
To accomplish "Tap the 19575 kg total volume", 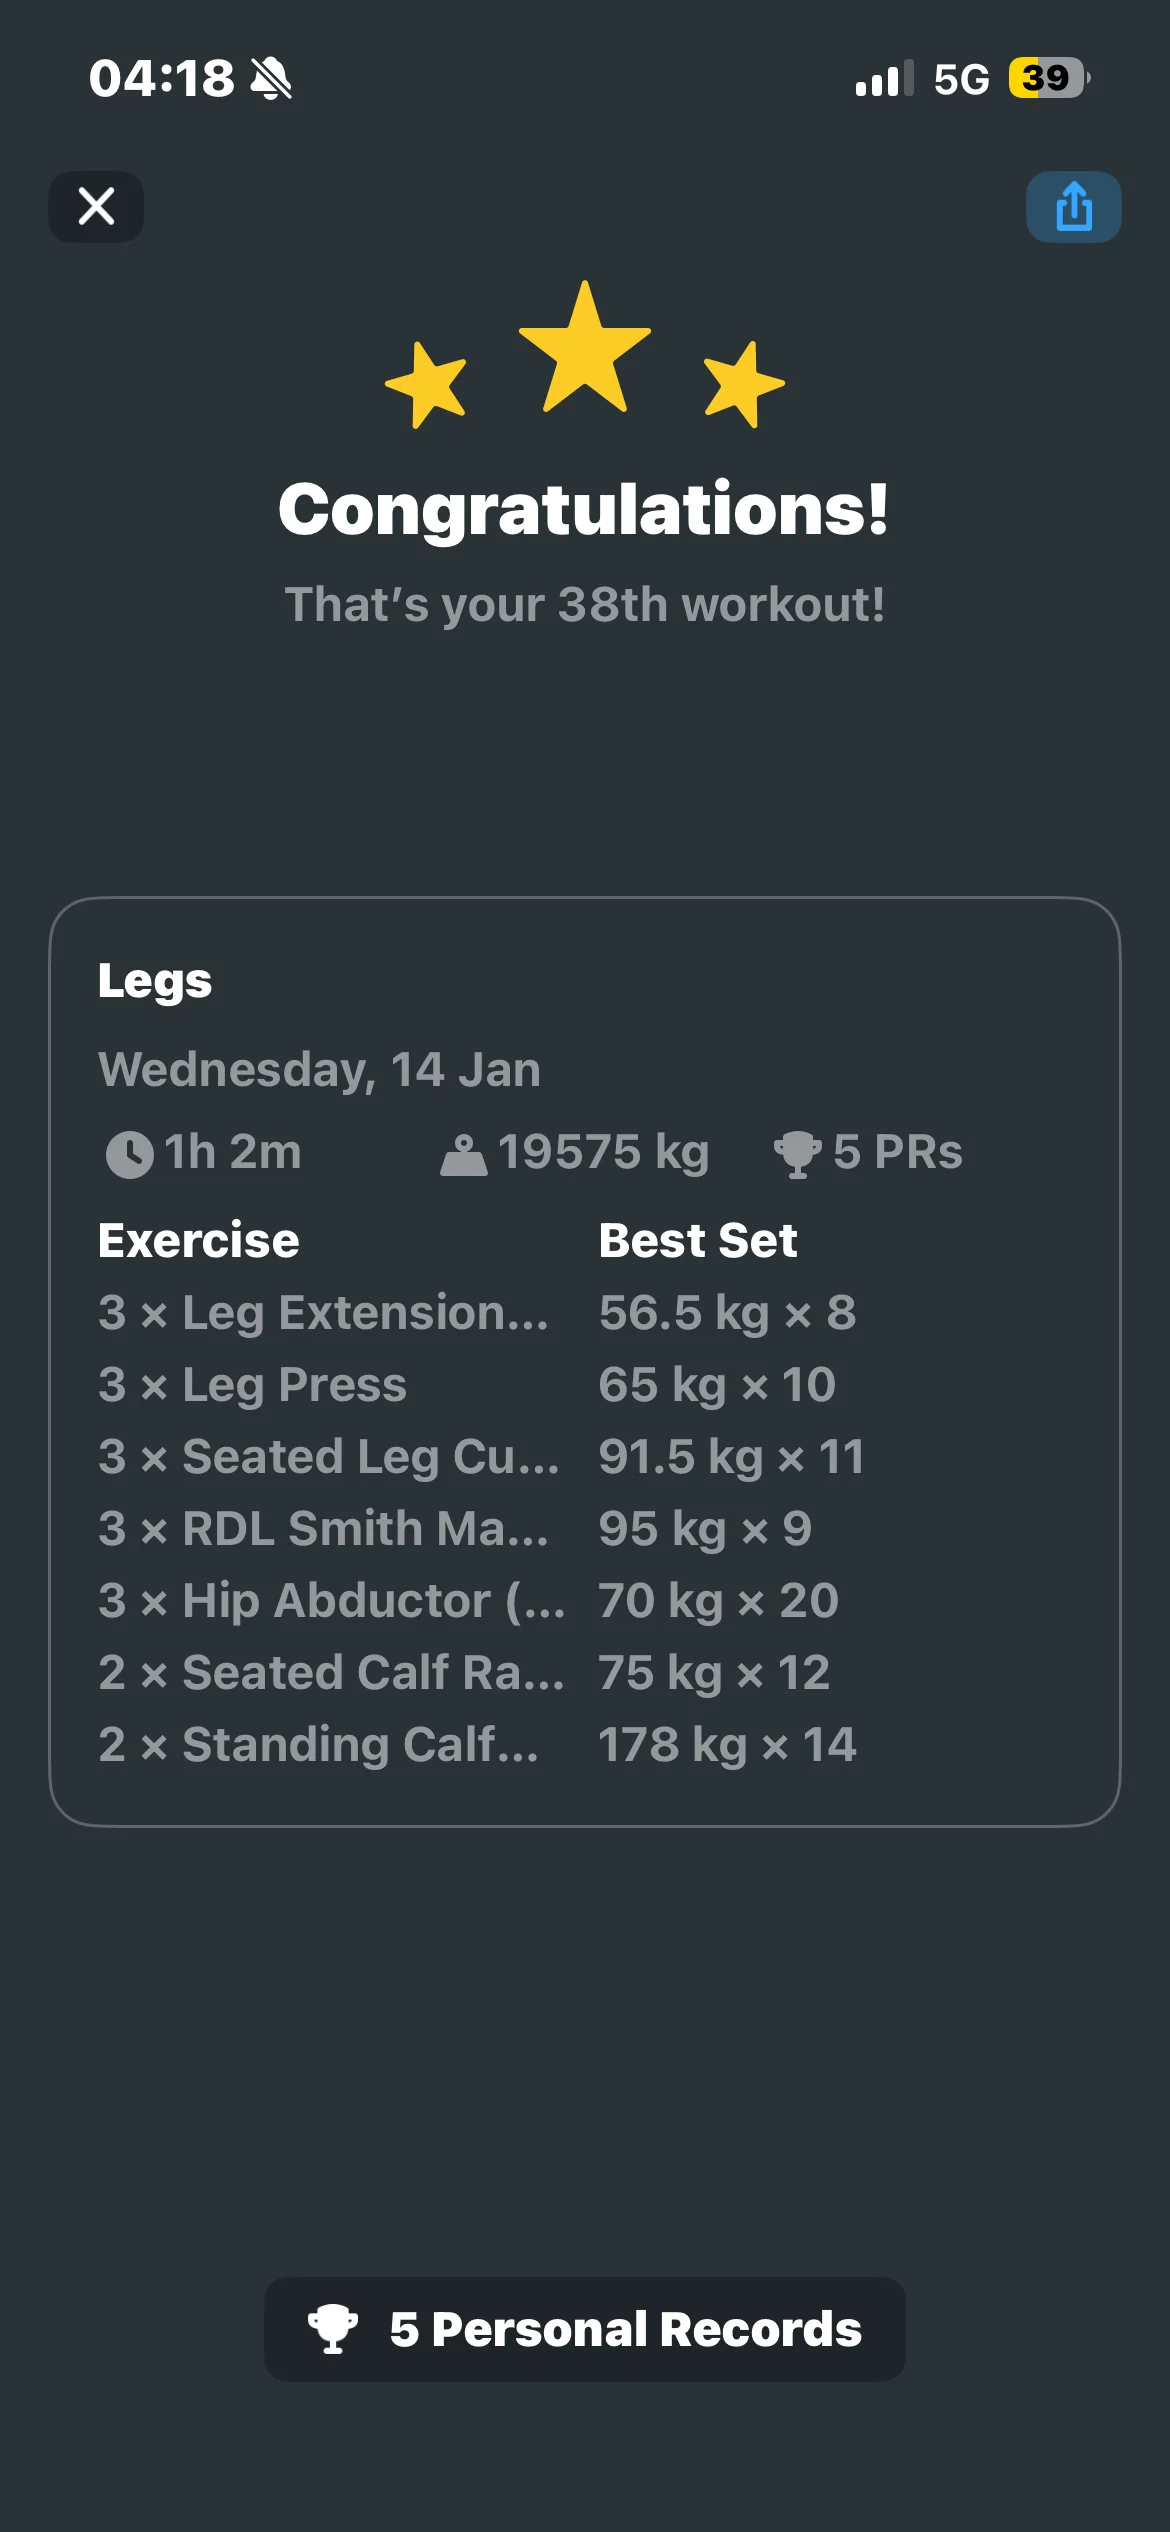I will [603, 1152].
